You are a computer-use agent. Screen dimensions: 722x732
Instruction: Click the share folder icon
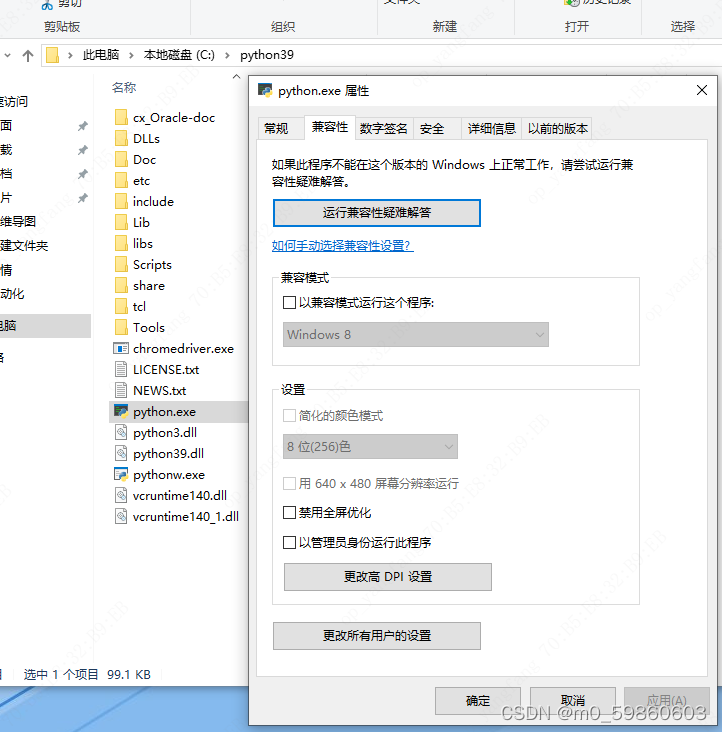tap(121, 286)
